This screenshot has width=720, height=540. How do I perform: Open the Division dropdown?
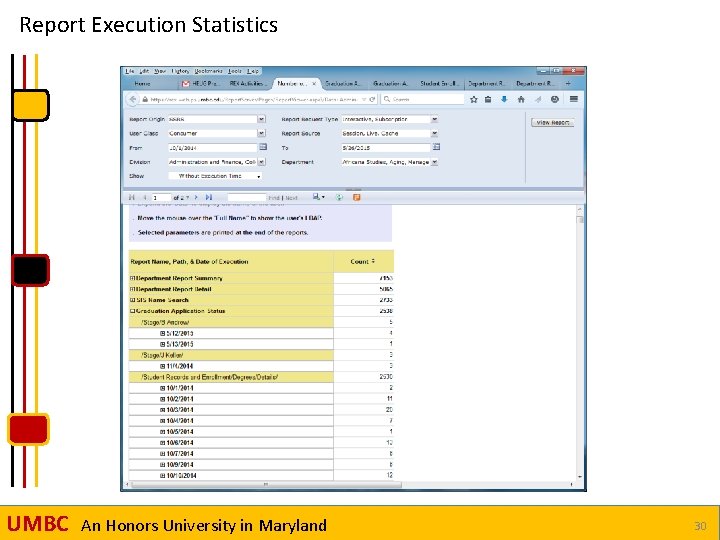point(261,162)
